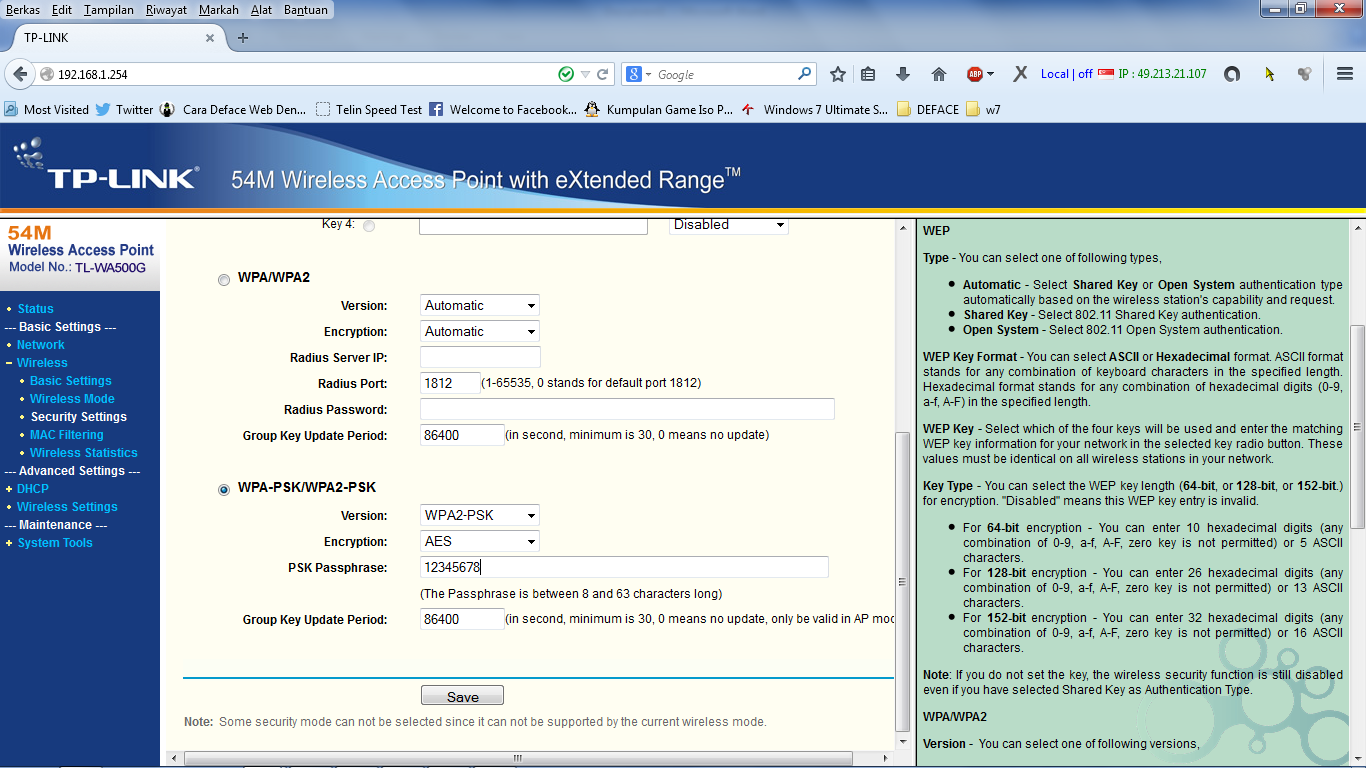Go to the home page icon
Viewport: 1366px width, 768px height.
(938, 74)
